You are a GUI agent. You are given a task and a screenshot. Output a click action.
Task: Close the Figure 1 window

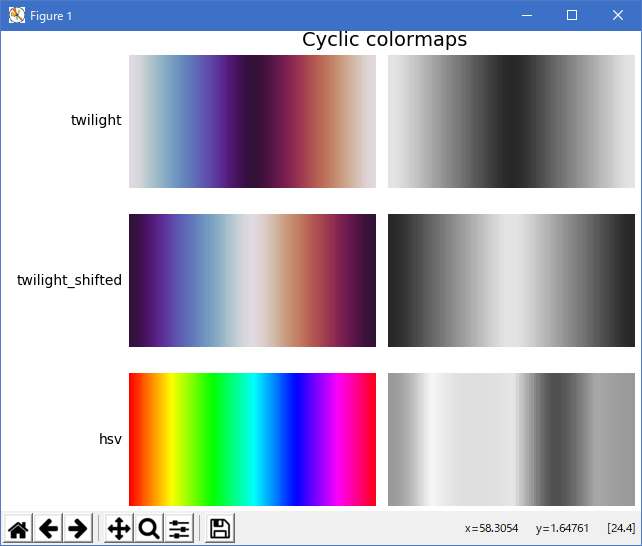618,16
